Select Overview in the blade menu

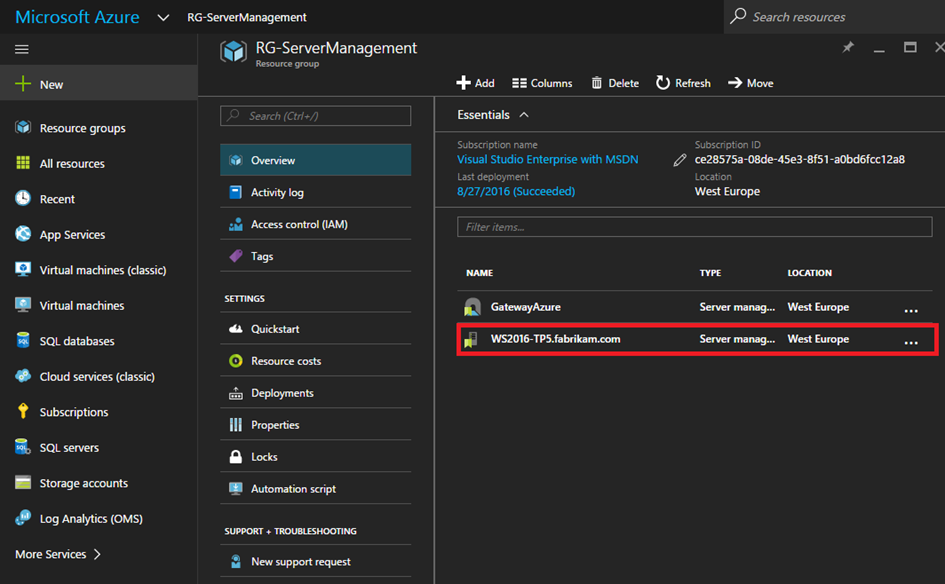[315, 160]
